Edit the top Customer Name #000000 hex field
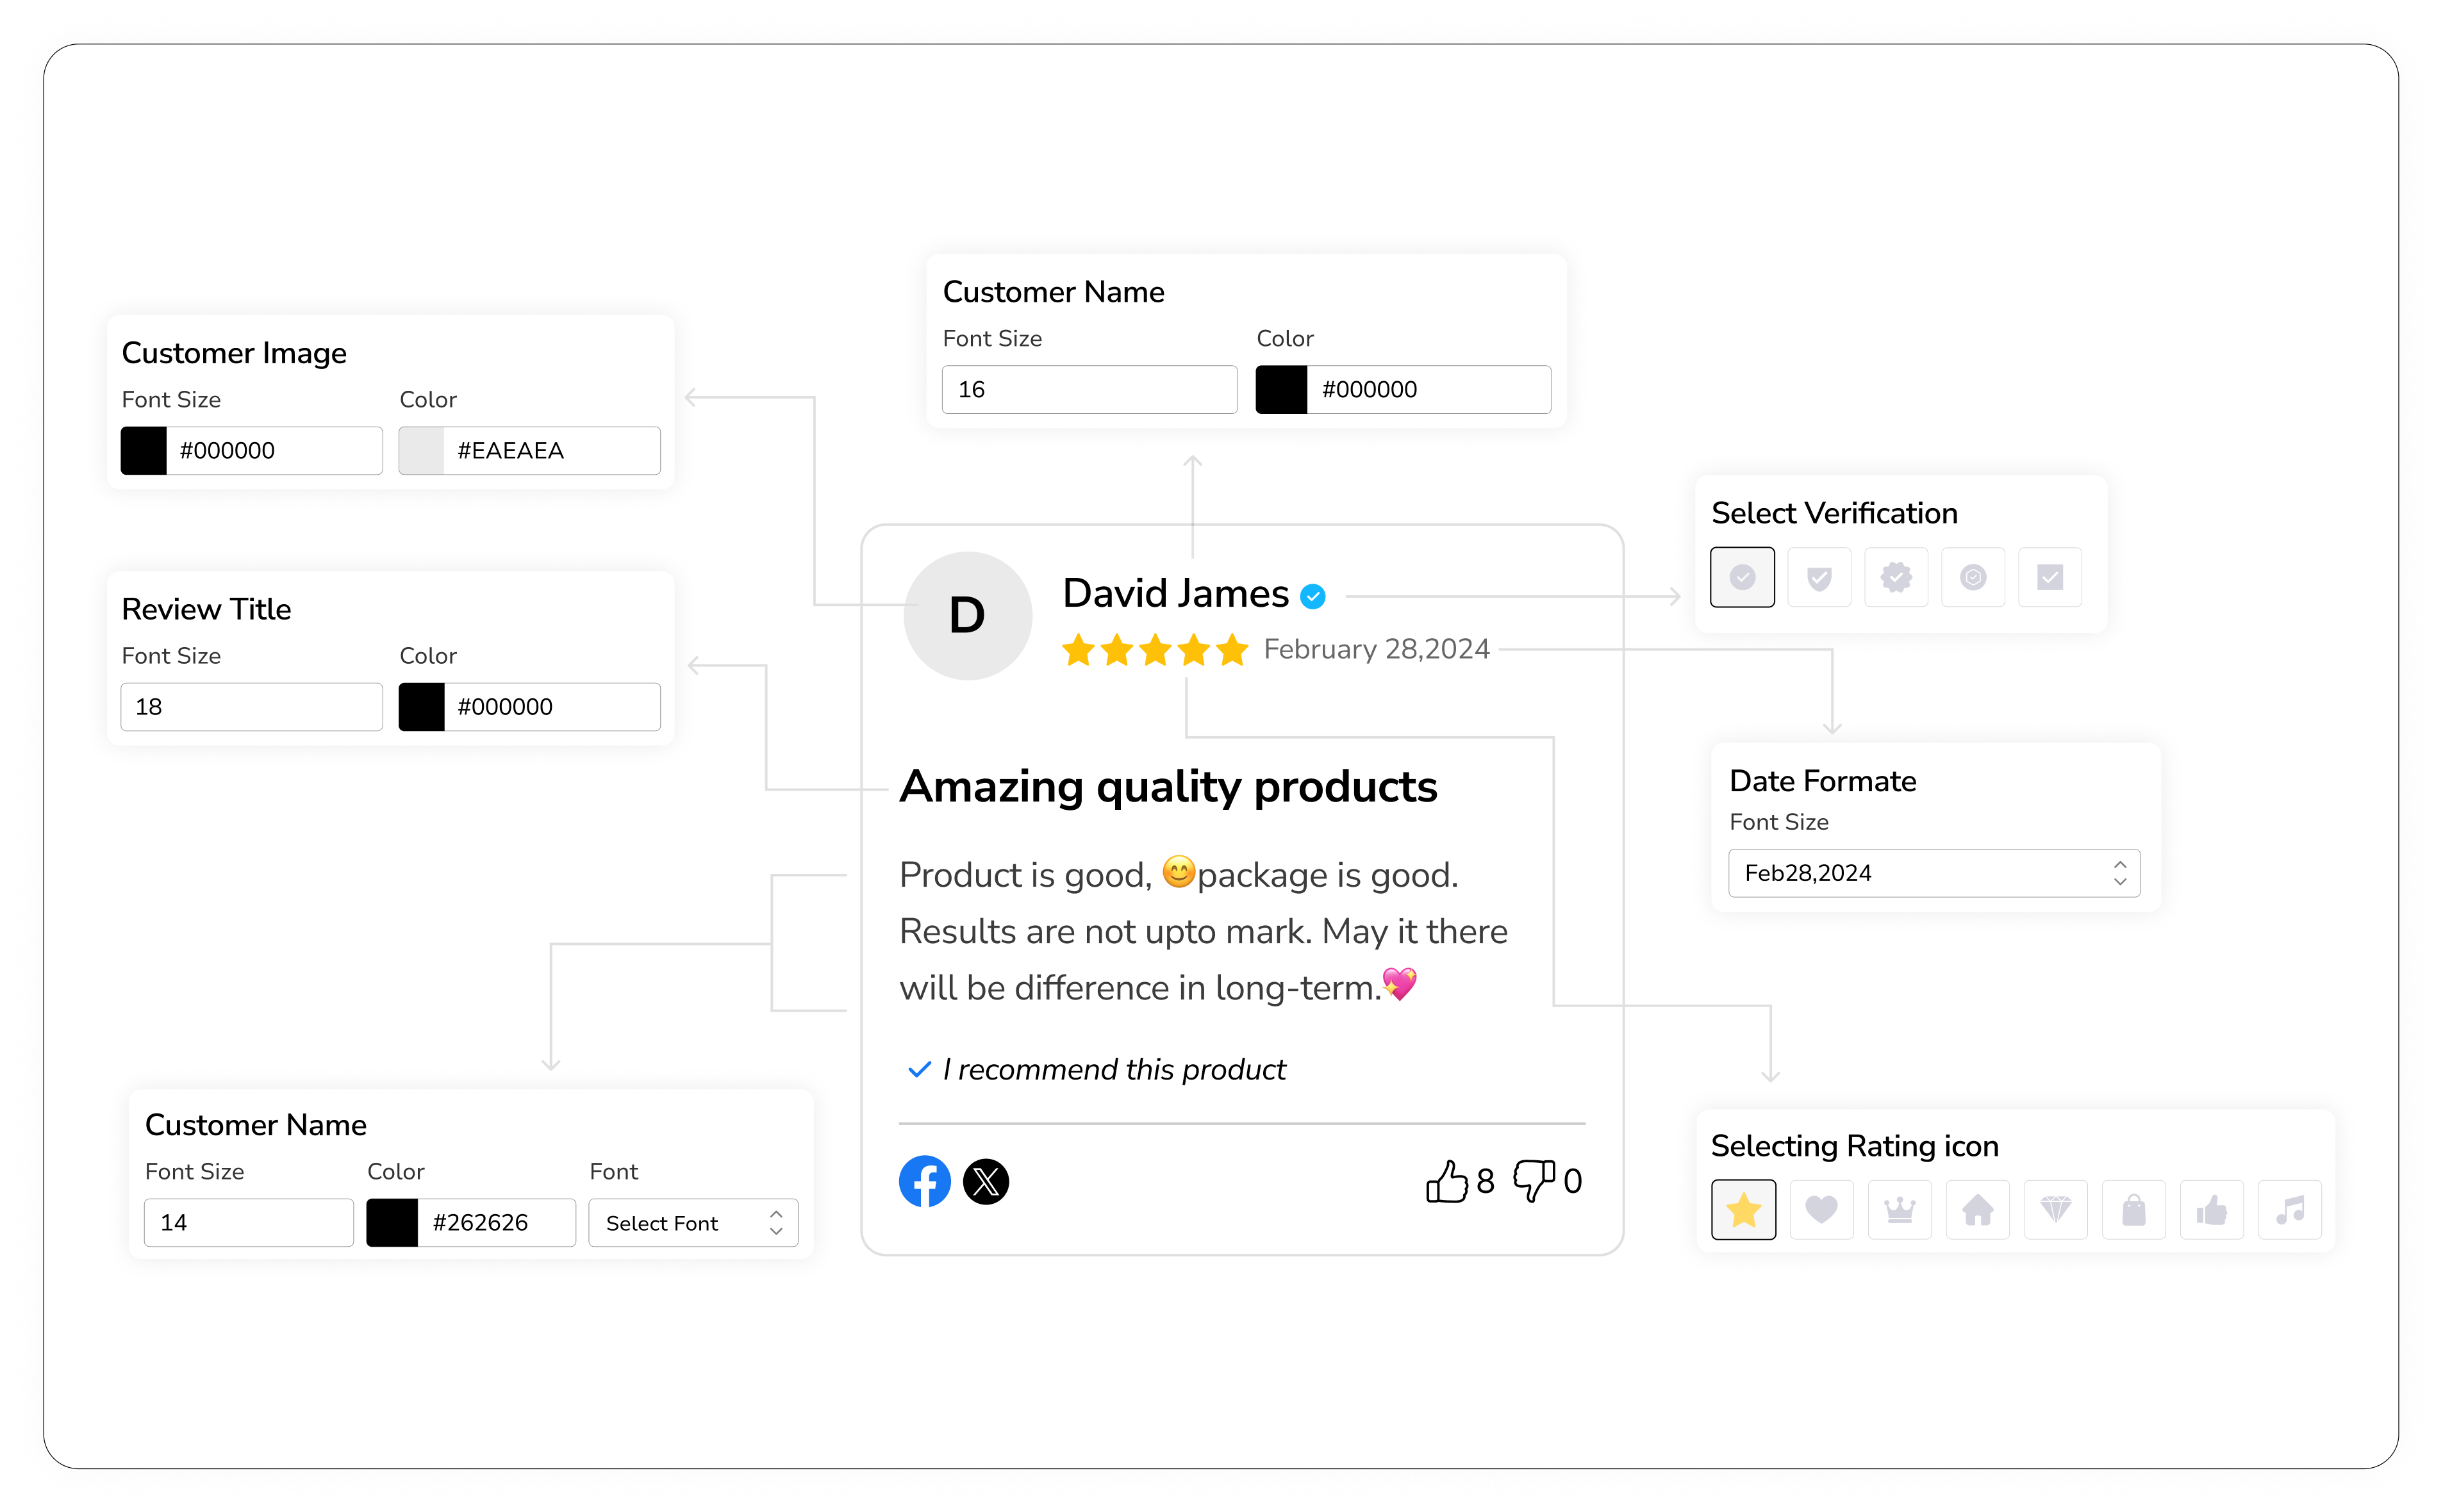 (x=1429, y=390)
